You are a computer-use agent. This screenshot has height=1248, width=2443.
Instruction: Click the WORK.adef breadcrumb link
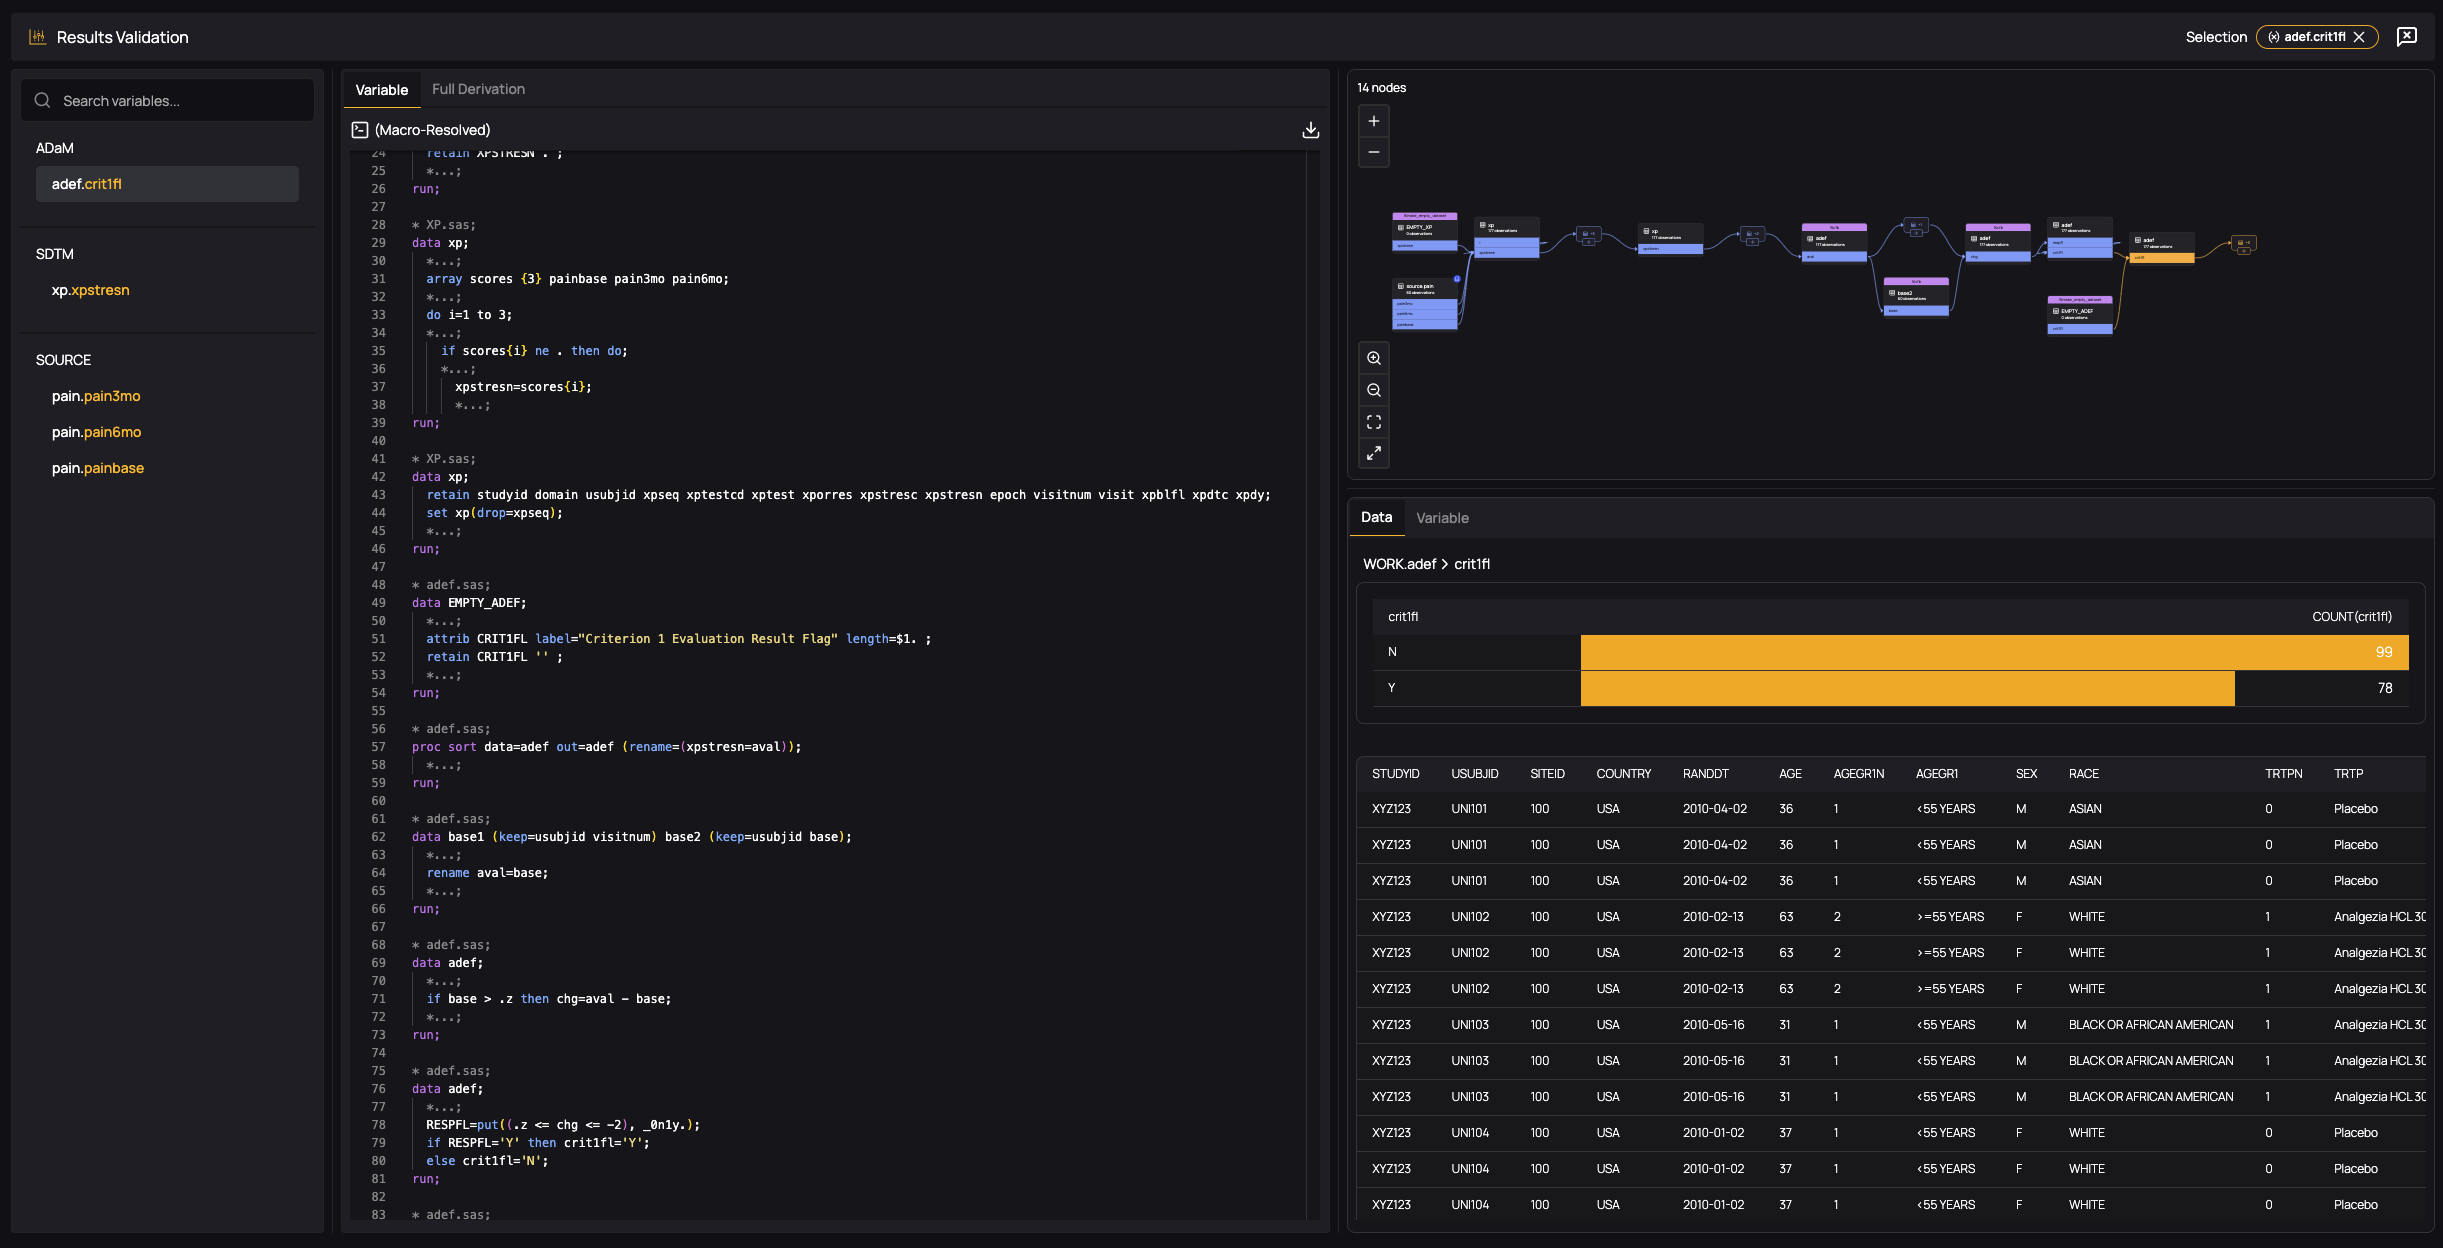(x=1399, y=564)
